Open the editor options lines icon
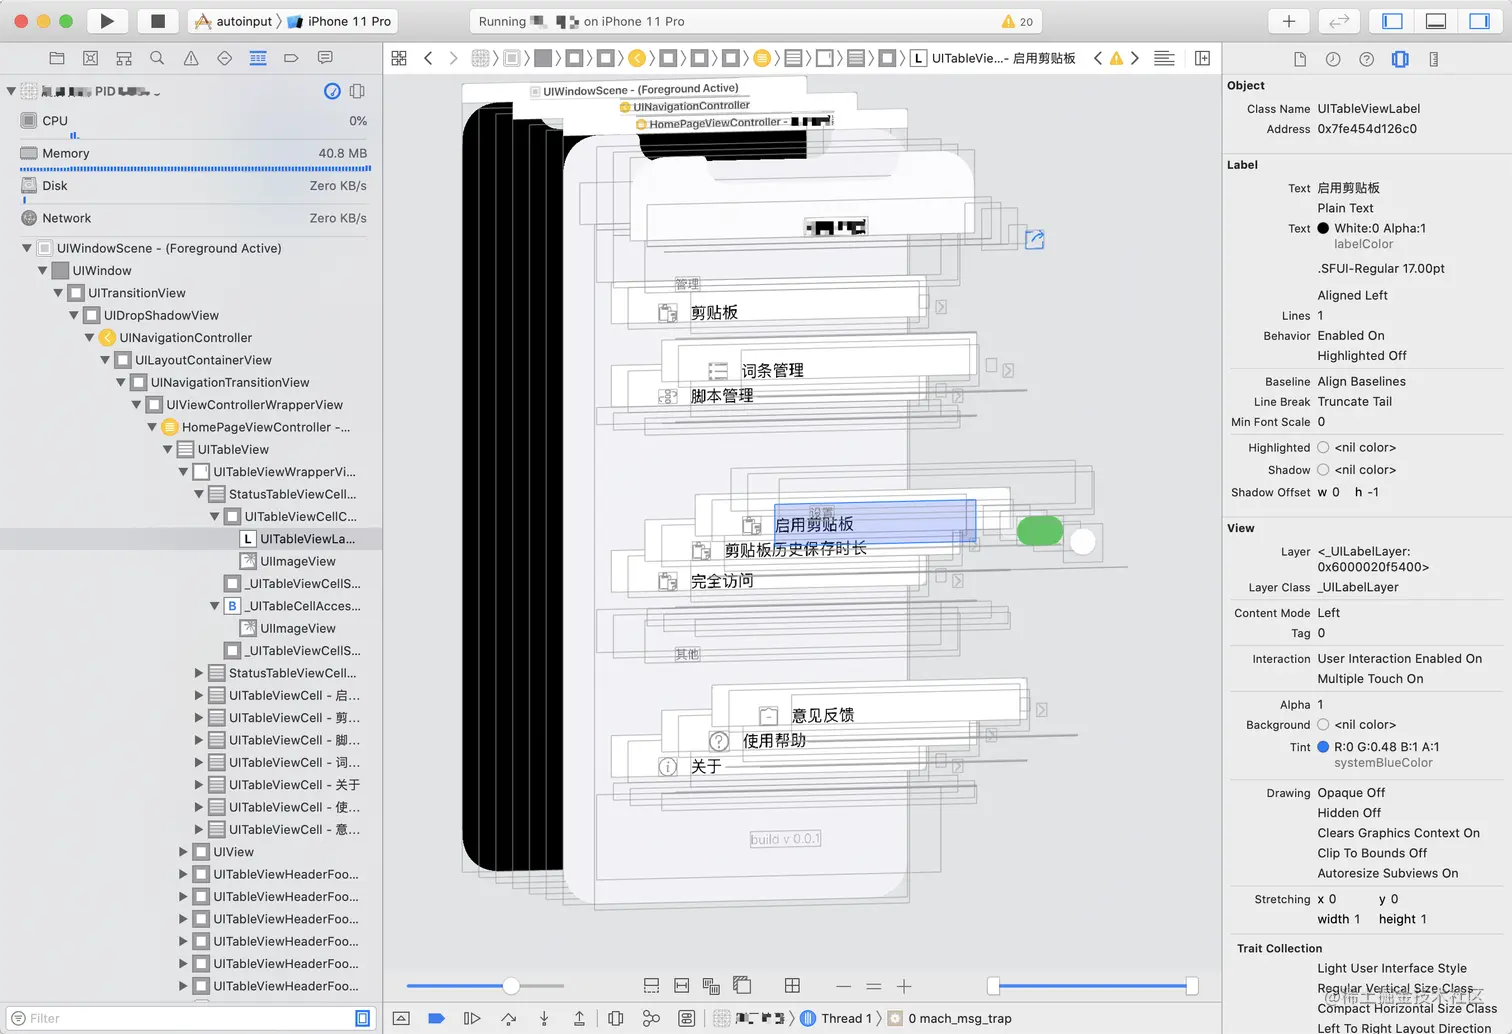 coord(1164,58)
